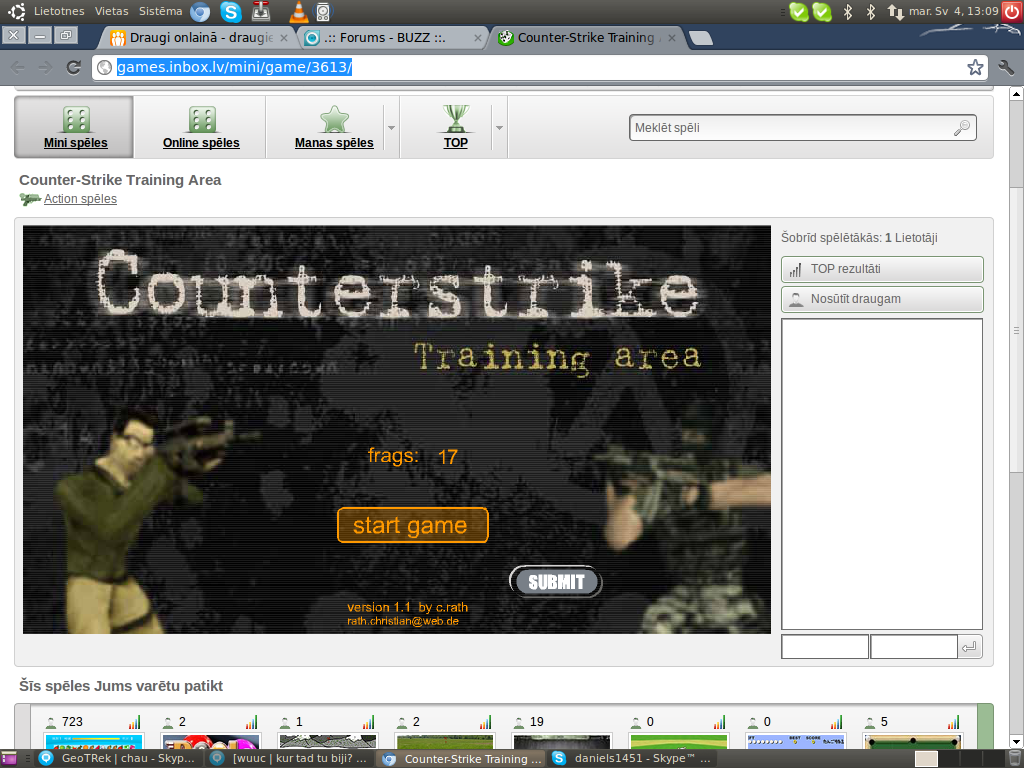The width and height of the screenshot is (1024, 768).
Task: Launch VLC cone icon in top panel
Action: pyautogui.click(x=298, y=12)
